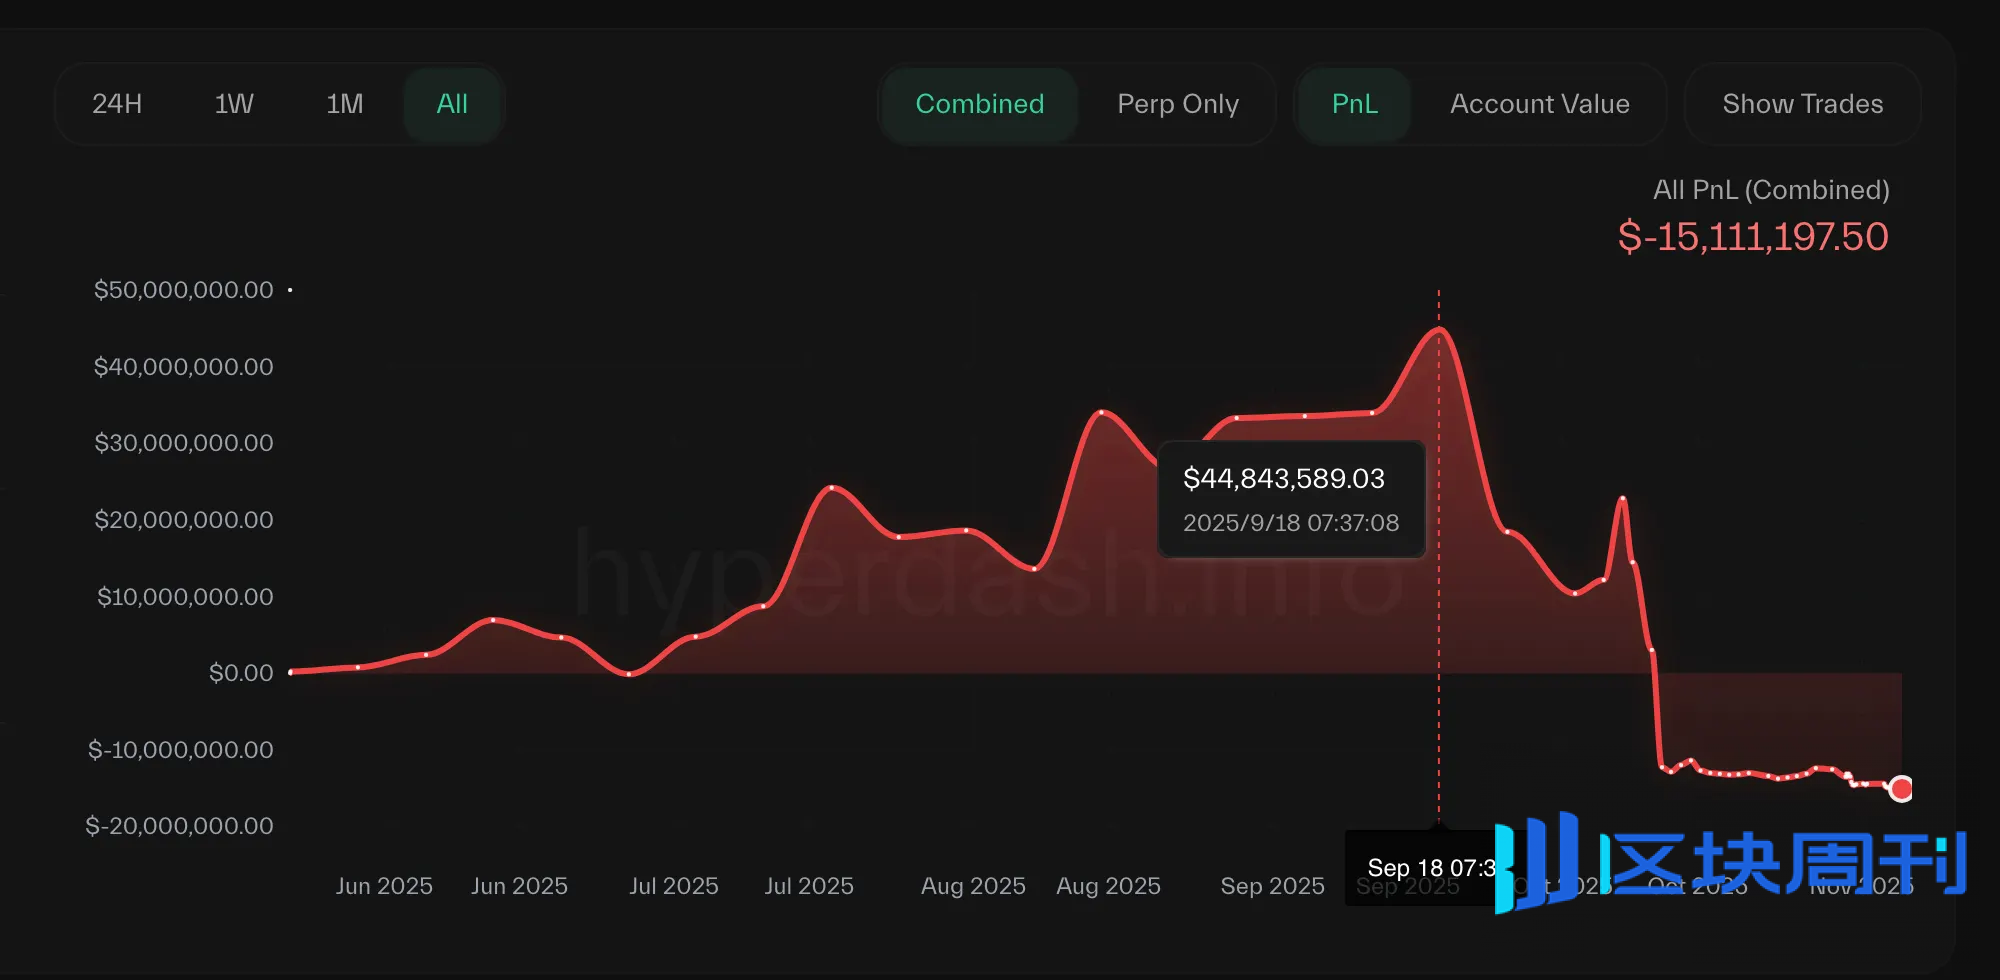The width and height of the screenshot is (2000, 980).
Task: Choose the 1M time range
Action: coord(344,104)
